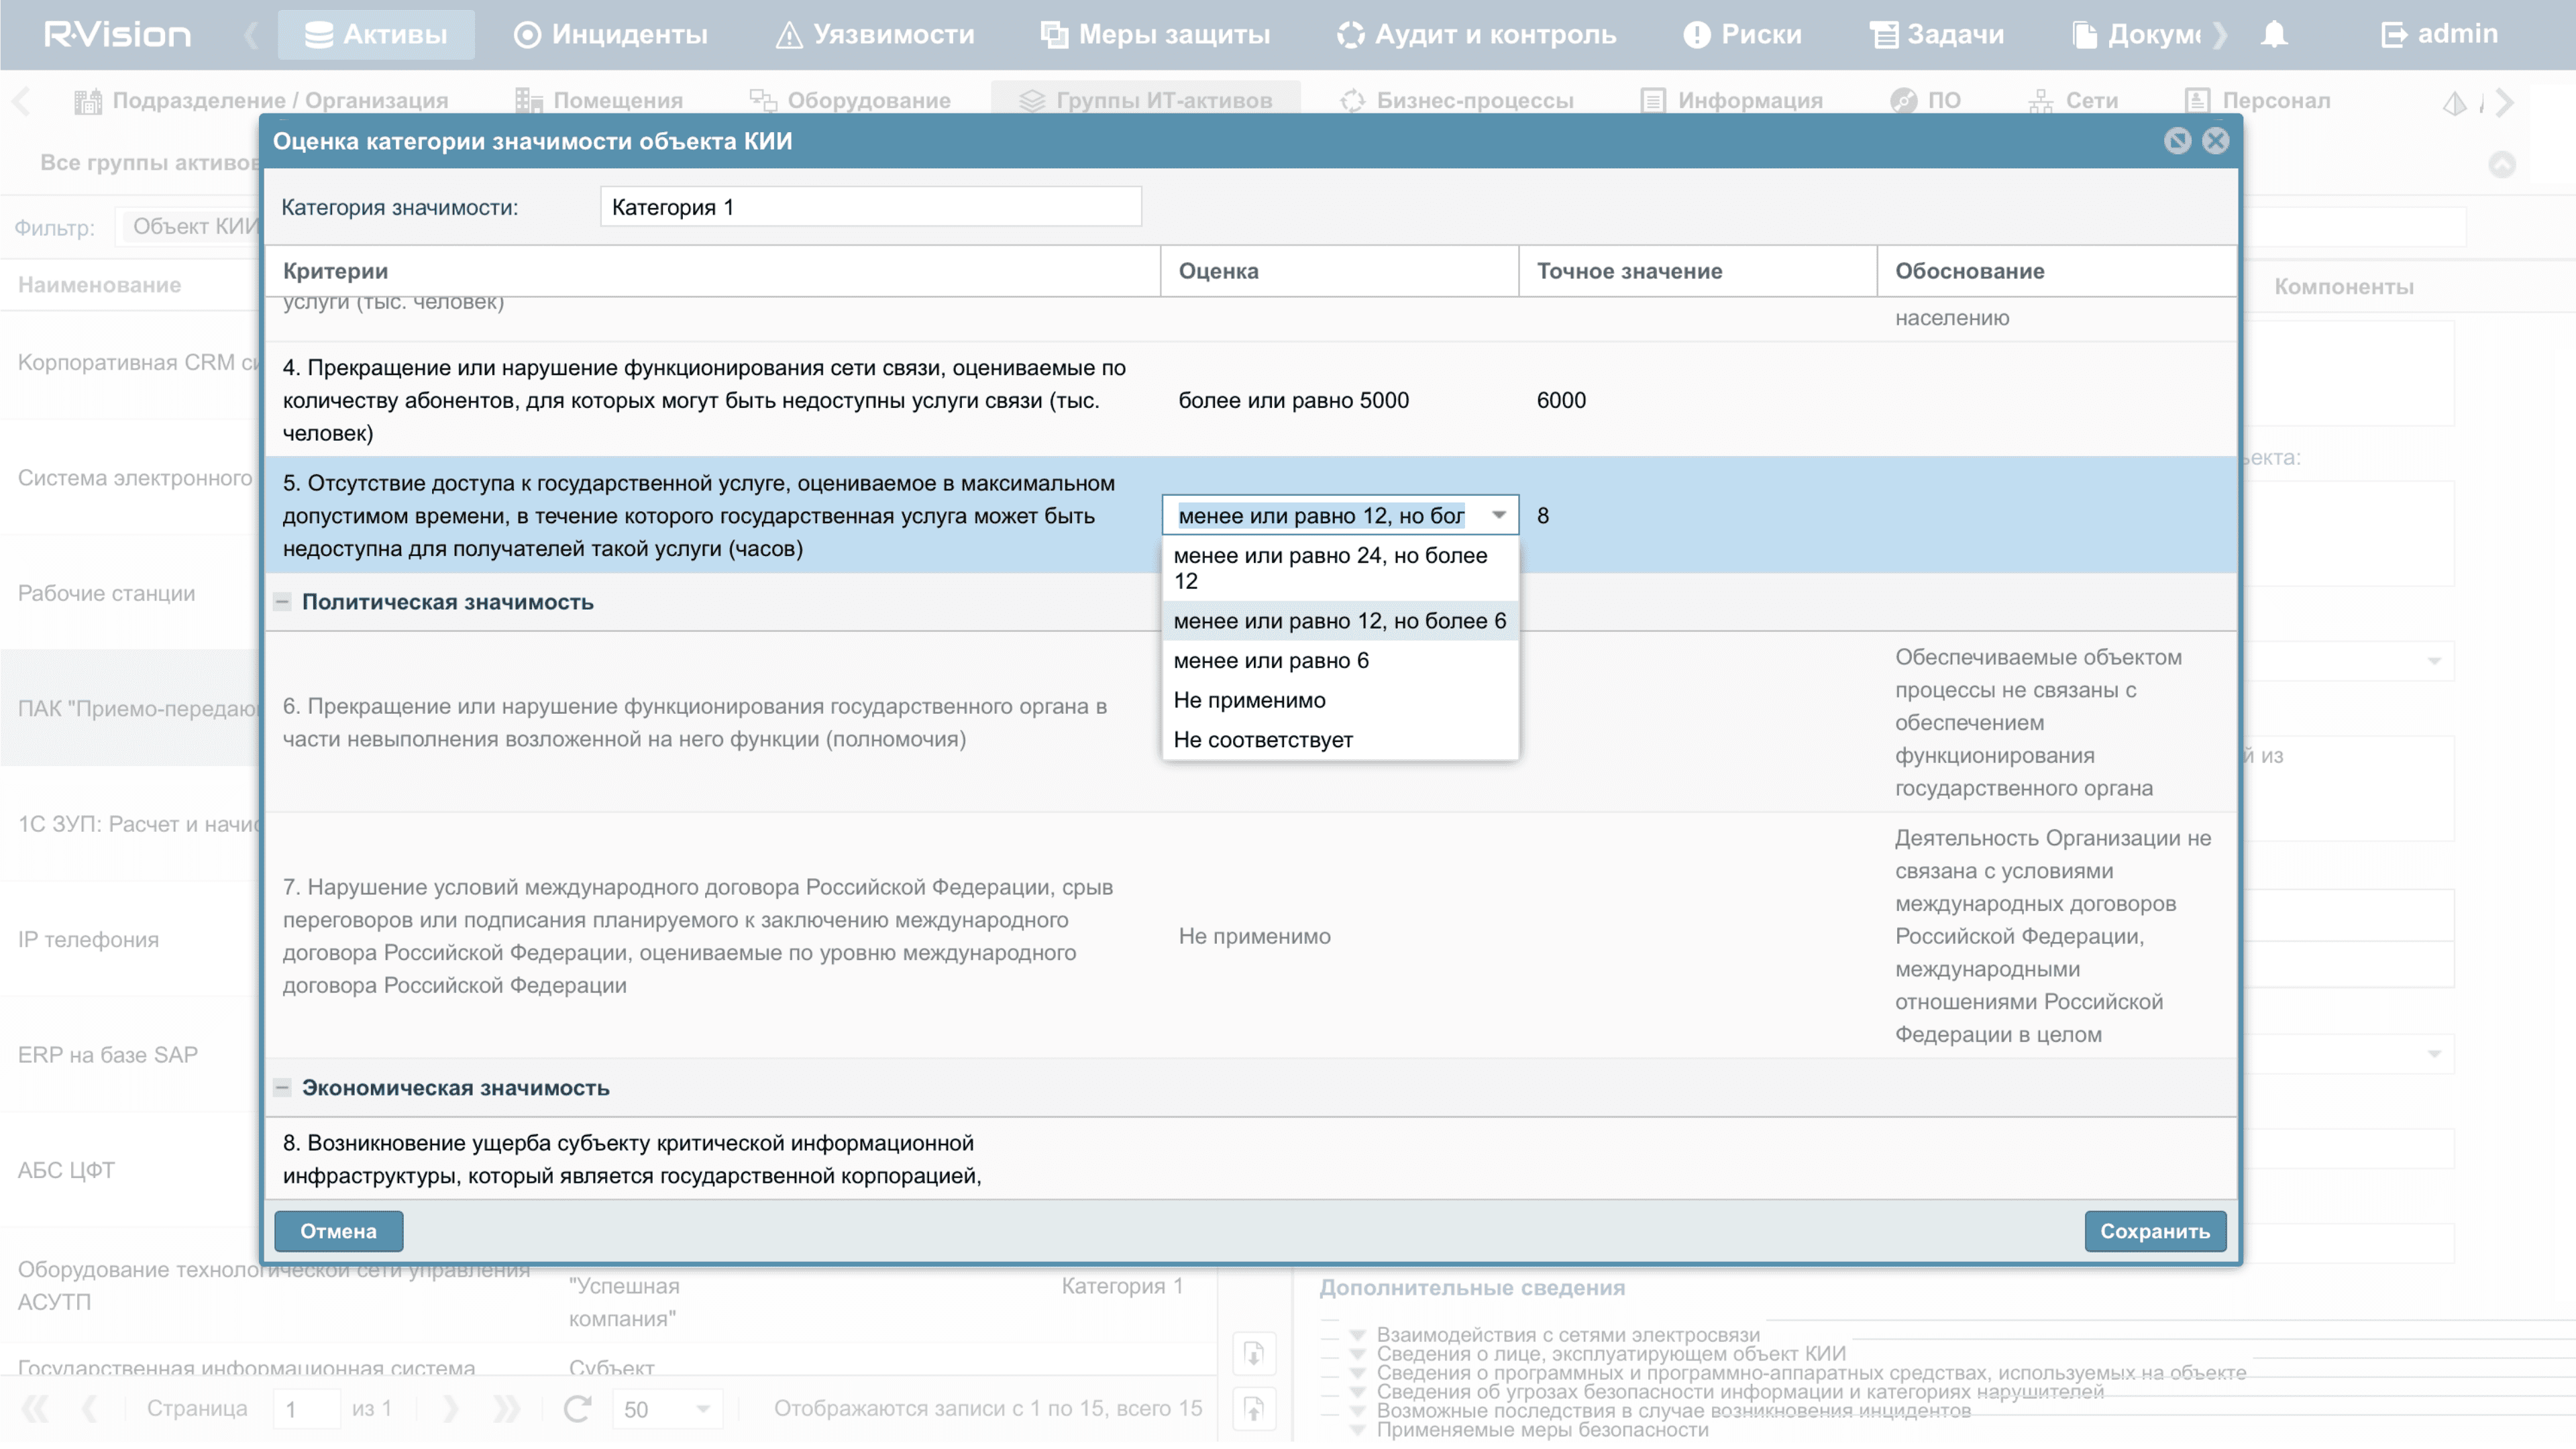The image size is (2576, 1449).
Task: Click the Категория значимости field
Action: (871, 207)
